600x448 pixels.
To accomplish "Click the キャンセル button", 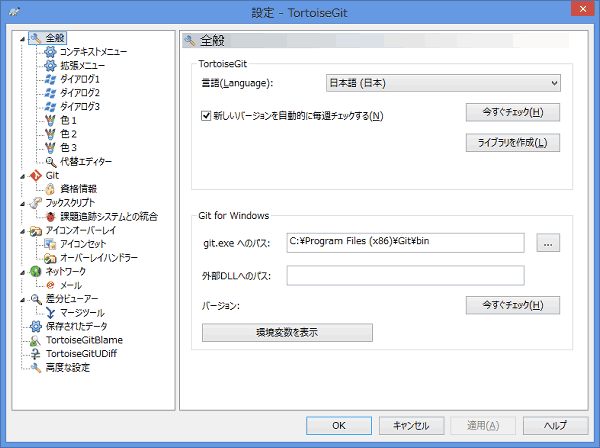I will tap(411, 426).
